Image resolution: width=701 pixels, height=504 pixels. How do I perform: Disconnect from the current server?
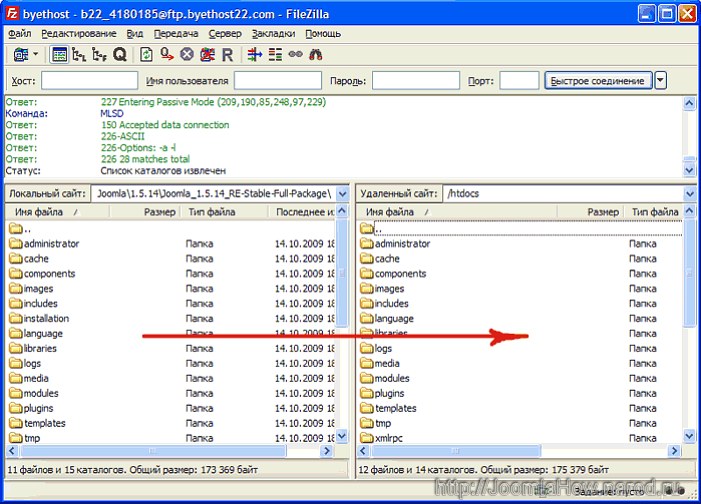207,55
